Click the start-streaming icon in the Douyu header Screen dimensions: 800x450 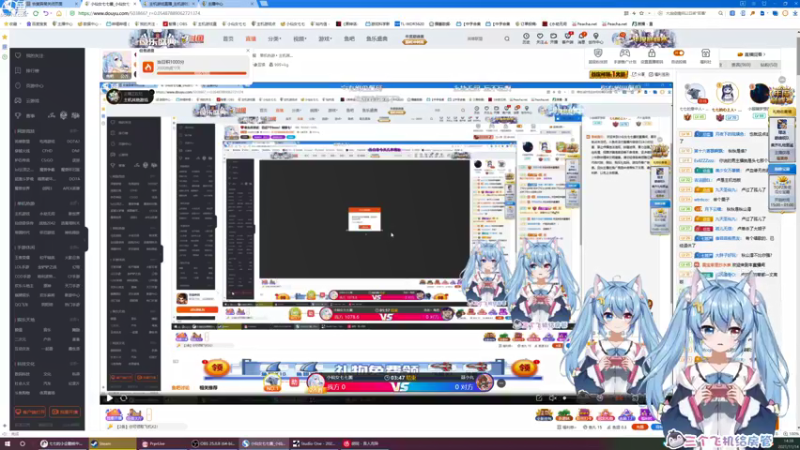point(554,38)
